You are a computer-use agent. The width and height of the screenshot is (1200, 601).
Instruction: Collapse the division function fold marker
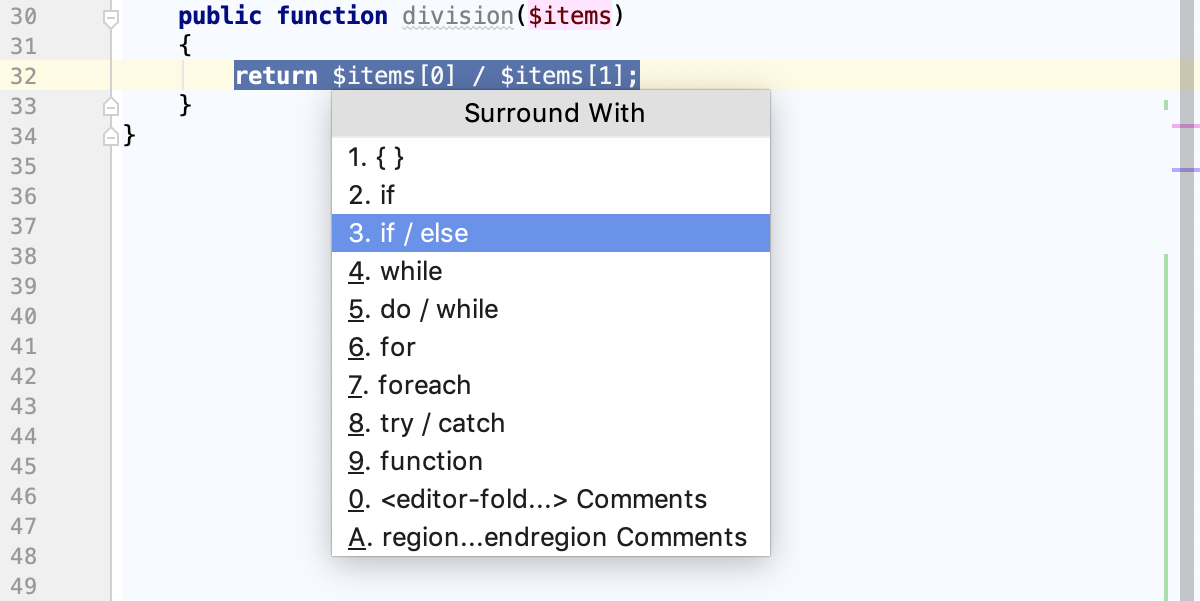[110, 15]
